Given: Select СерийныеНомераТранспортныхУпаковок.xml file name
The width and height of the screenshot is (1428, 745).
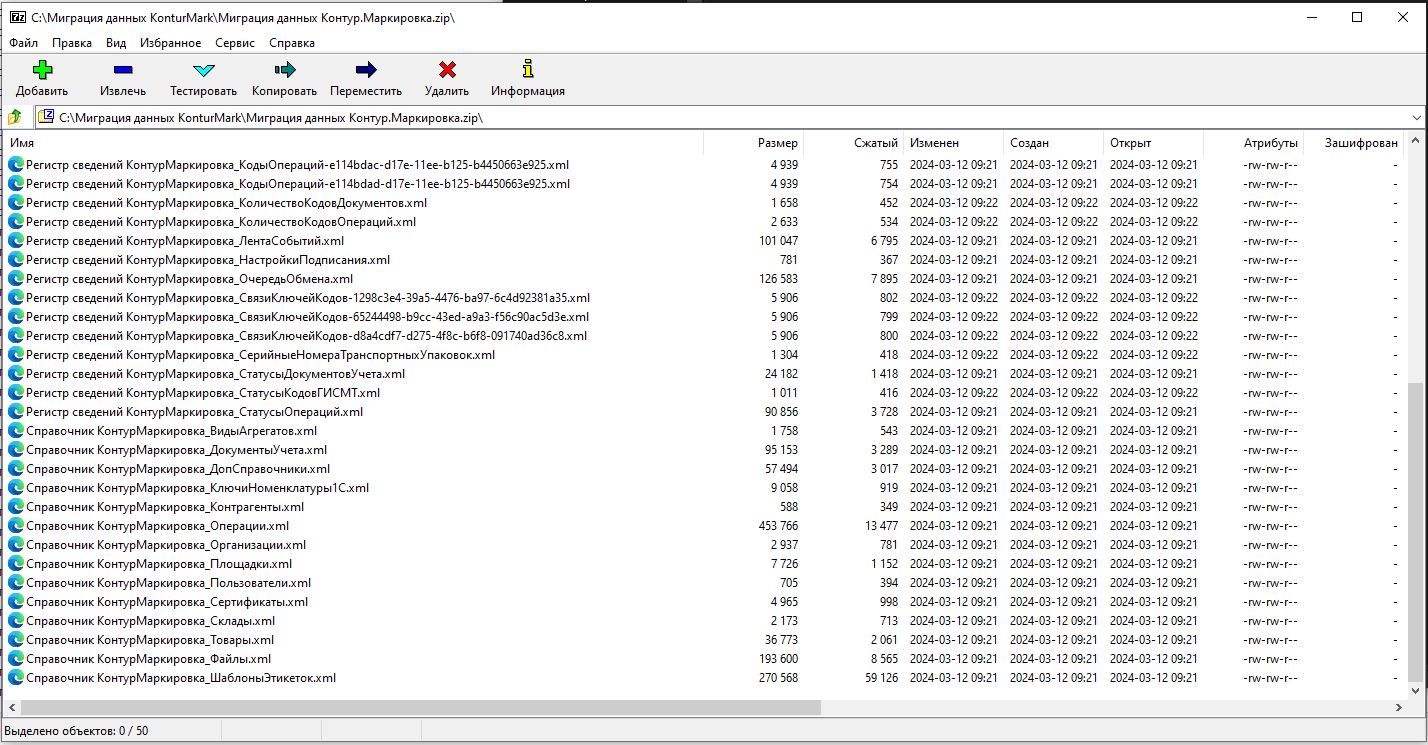Looking at the screenshot, I should (260, 355).
